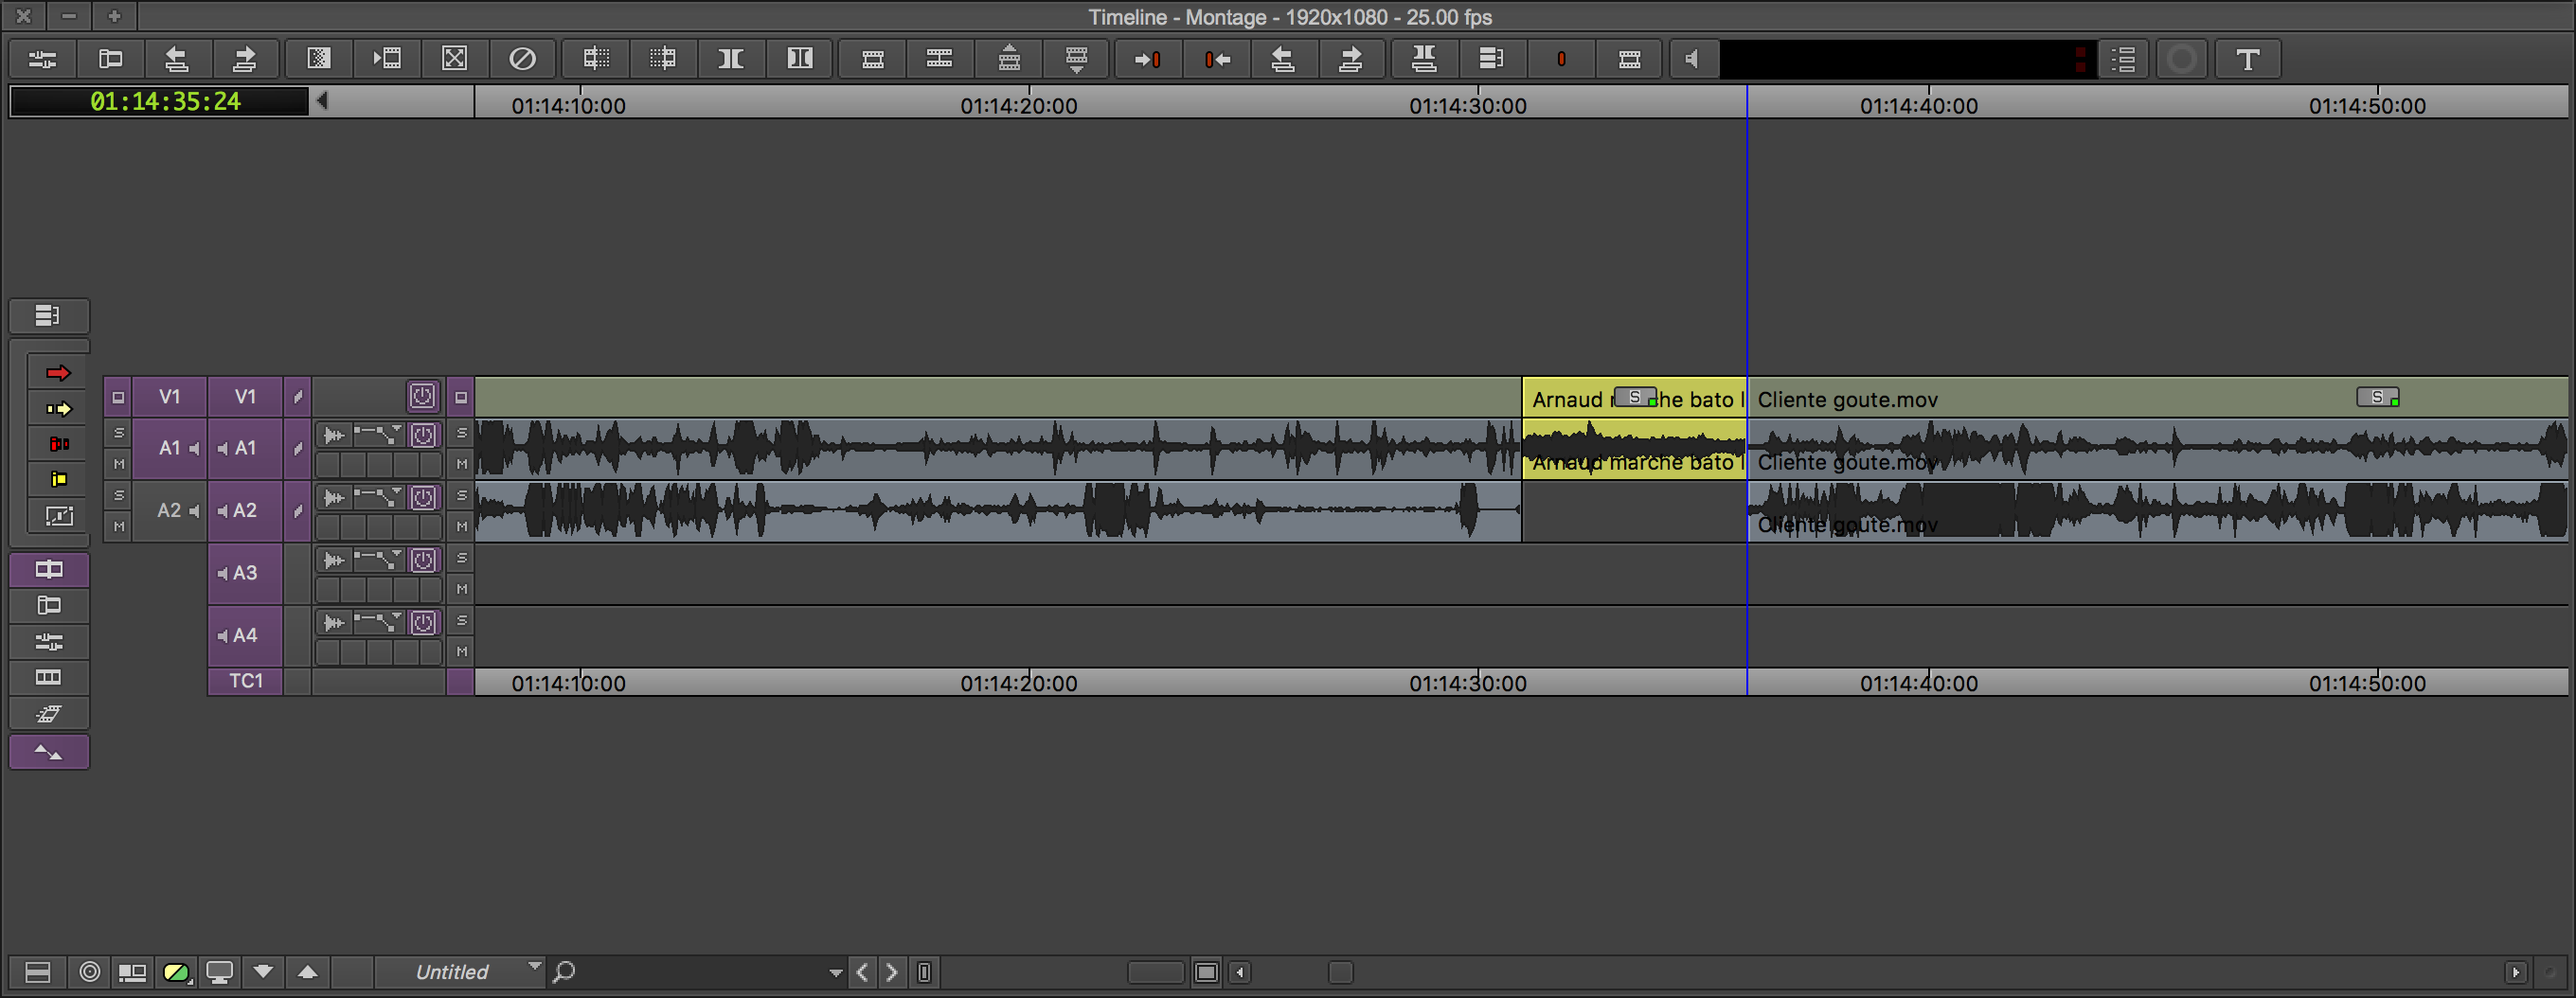Select the TC1 timecode track button
This screenshot has height=998, width=2576.
[245, 681]
